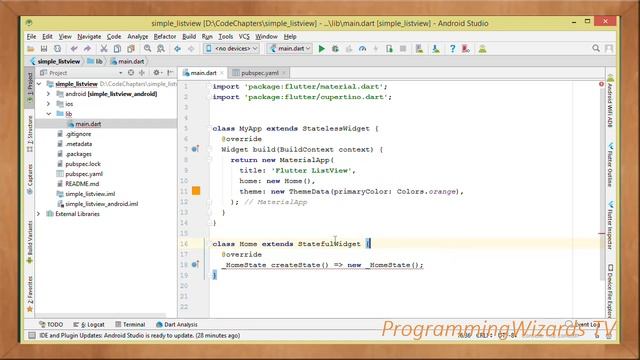Viewport: 640px width, 360px height.
Task: Click the scroll-from-source target icon in Project panel
Action: tap(131, 73)
